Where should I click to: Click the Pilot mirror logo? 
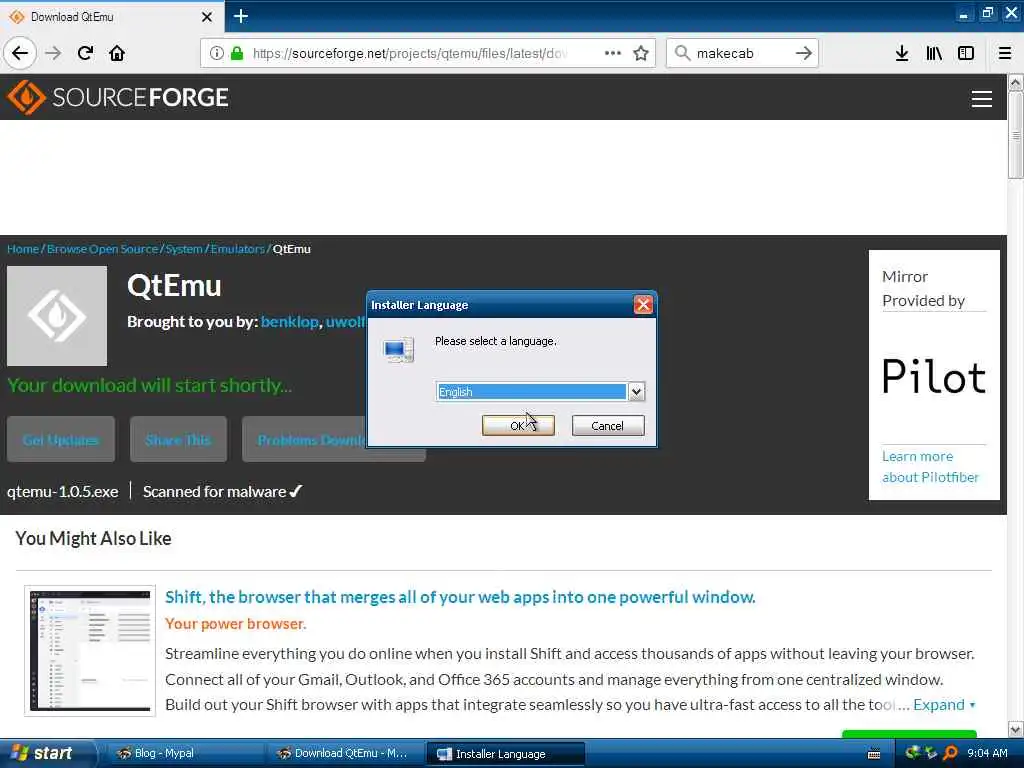click(934, 377)
